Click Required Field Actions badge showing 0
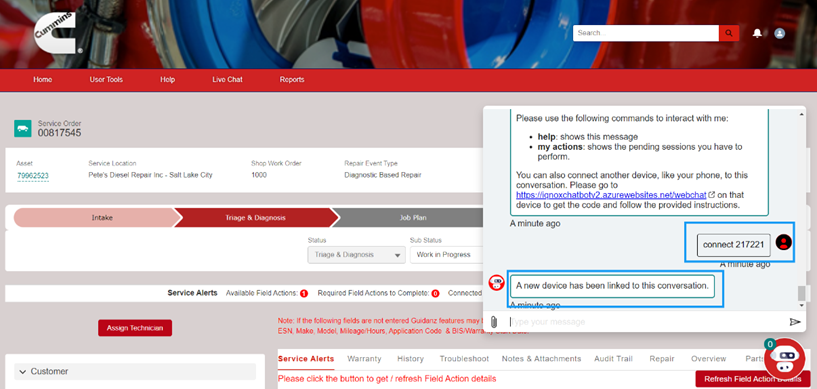The height and width of the screenshot is (389, 817). 435,293
